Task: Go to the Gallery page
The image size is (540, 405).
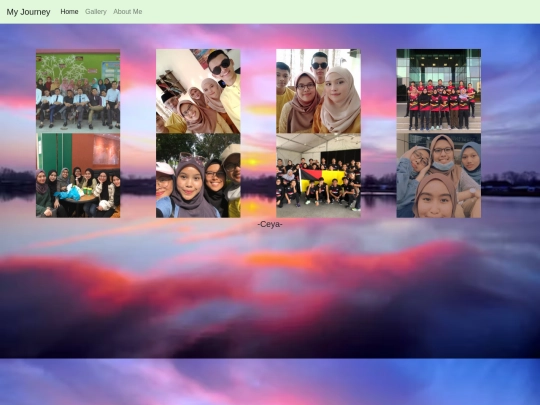Action: click(x=96, y=12)
